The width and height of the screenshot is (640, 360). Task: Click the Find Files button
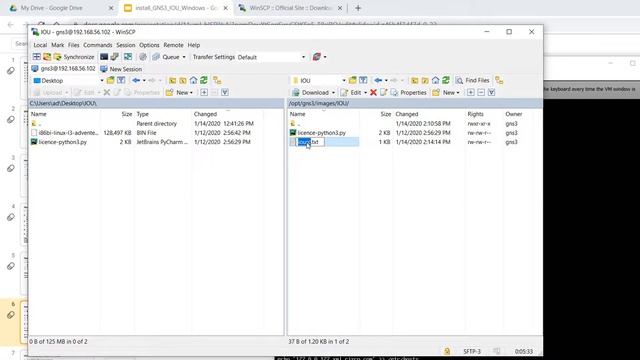tap(472, 80)
